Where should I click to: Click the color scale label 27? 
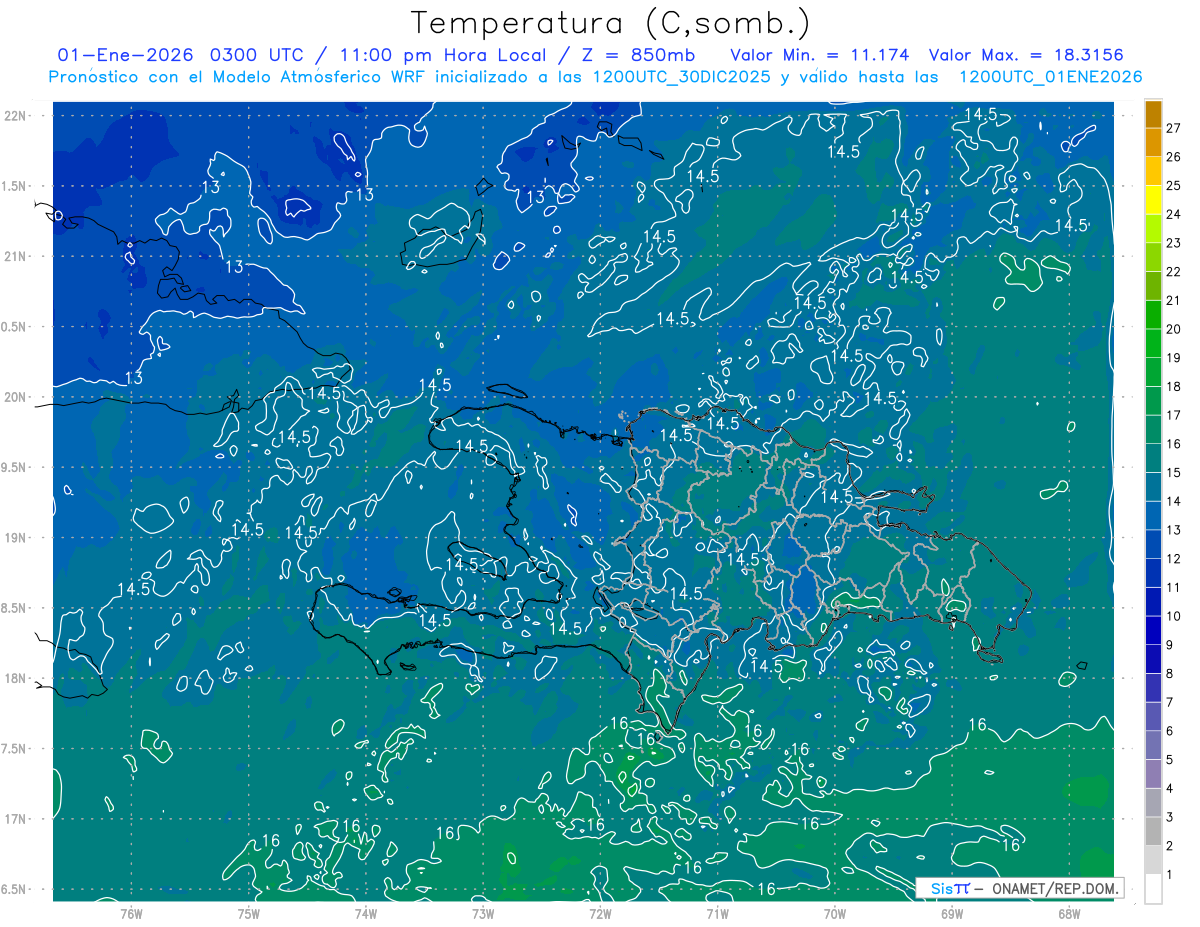click(x=1175, y=128)
